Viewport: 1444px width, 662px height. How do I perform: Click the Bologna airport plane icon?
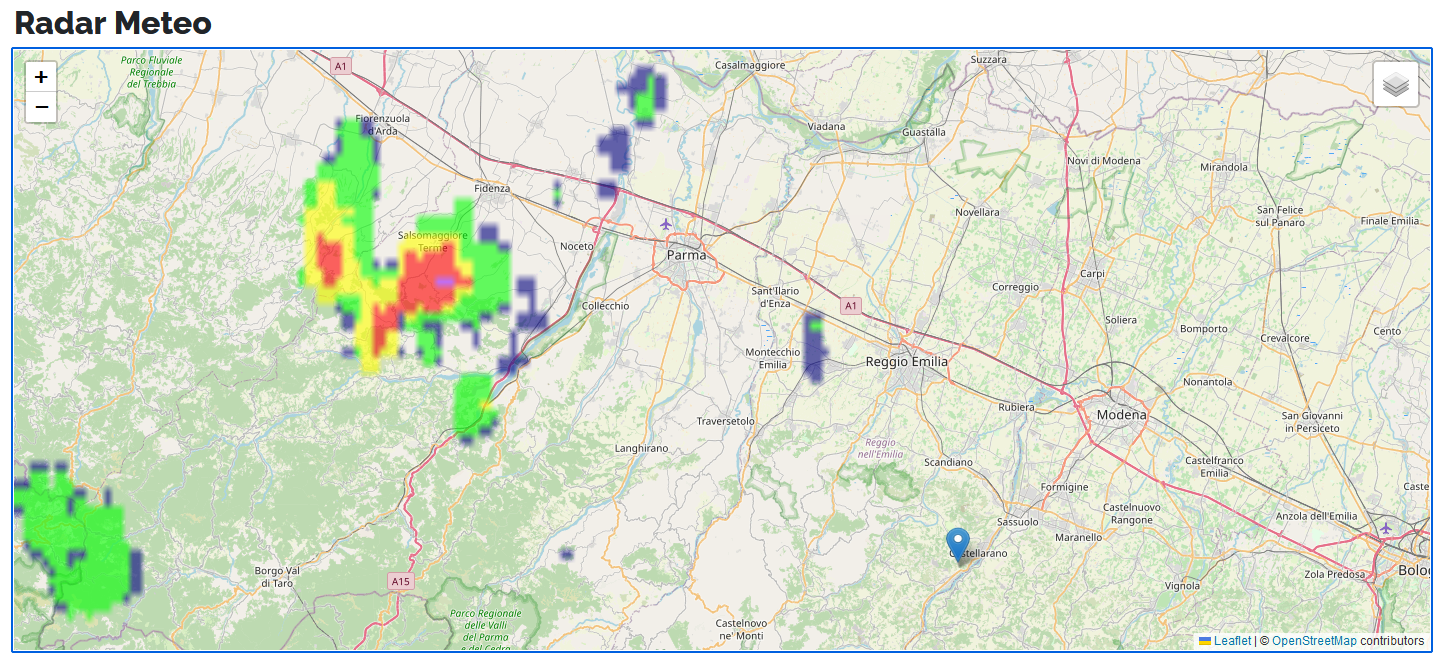1385,528
